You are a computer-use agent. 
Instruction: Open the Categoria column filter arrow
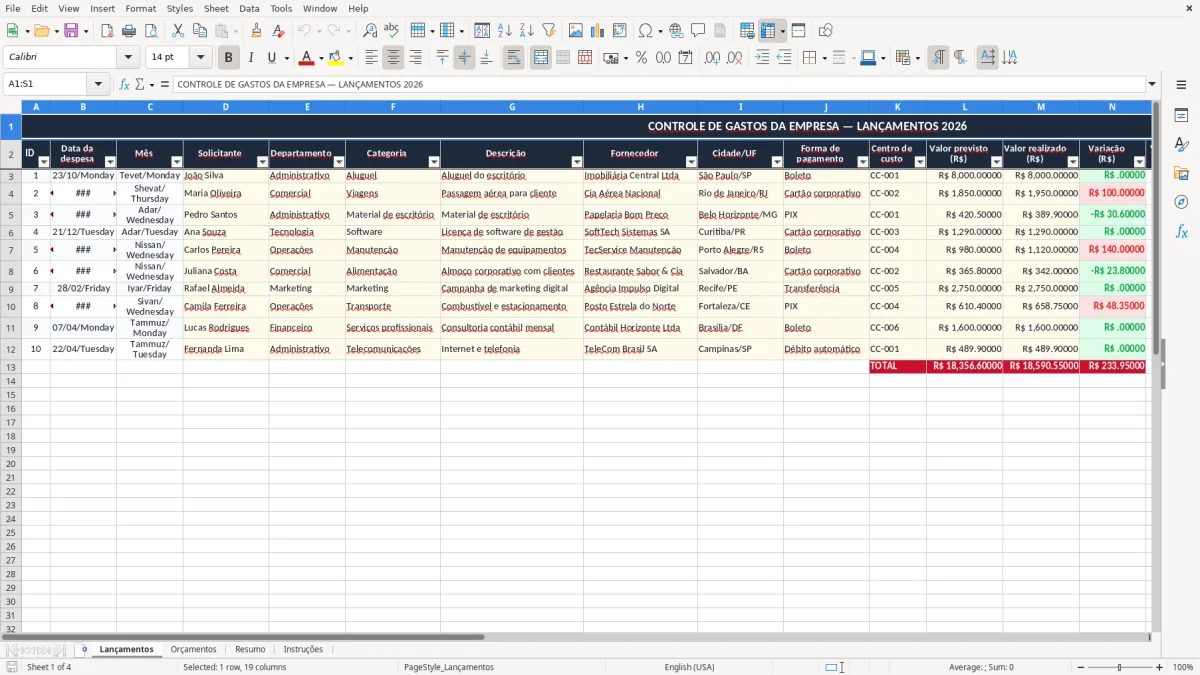pyautogui.click(x=434, y=162)
